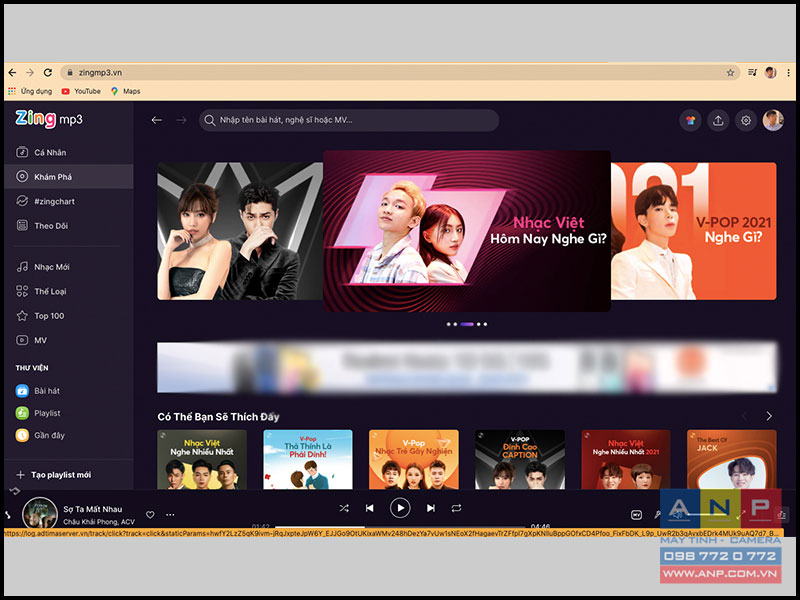Show next suggested playlists arrow

click(769, 416)
